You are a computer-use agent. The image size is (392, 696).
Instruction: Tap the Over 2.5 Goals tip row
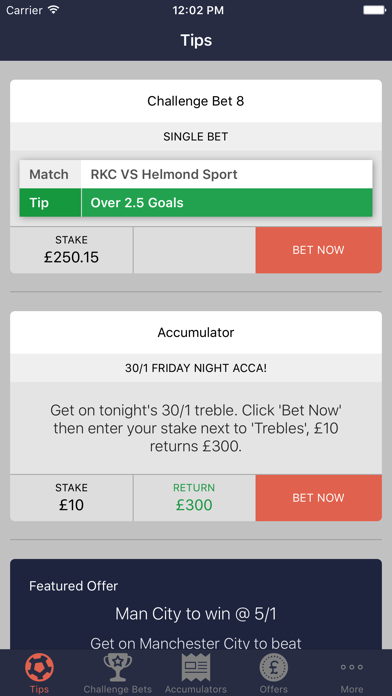point(196,203)
